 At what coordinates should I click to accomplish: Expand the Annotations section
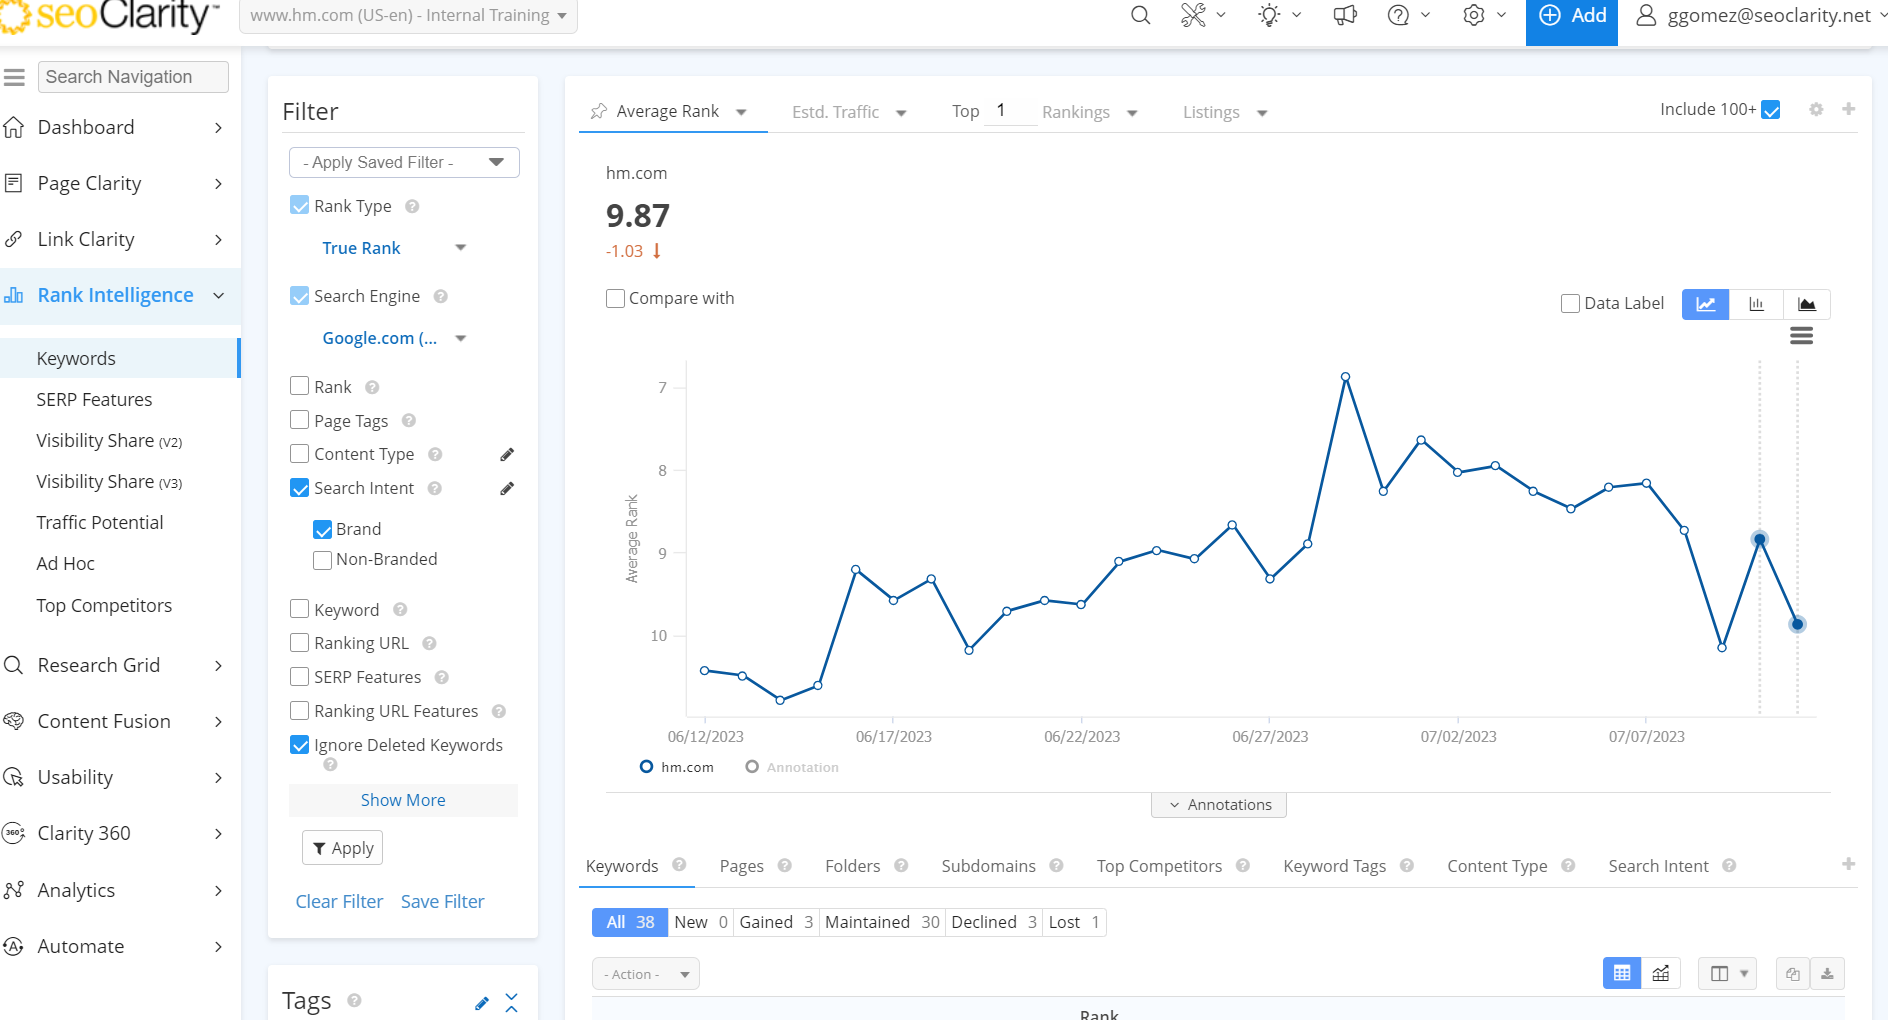[x=1218, y=805]
